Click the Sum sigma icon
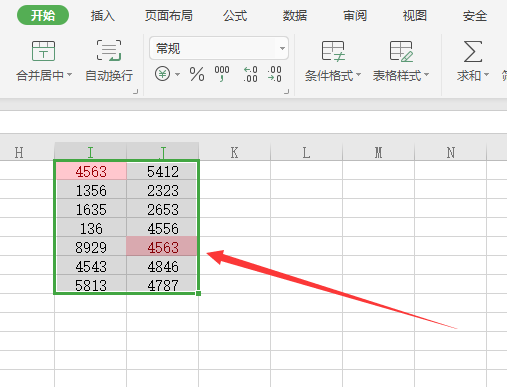 (x=473, y=51)
